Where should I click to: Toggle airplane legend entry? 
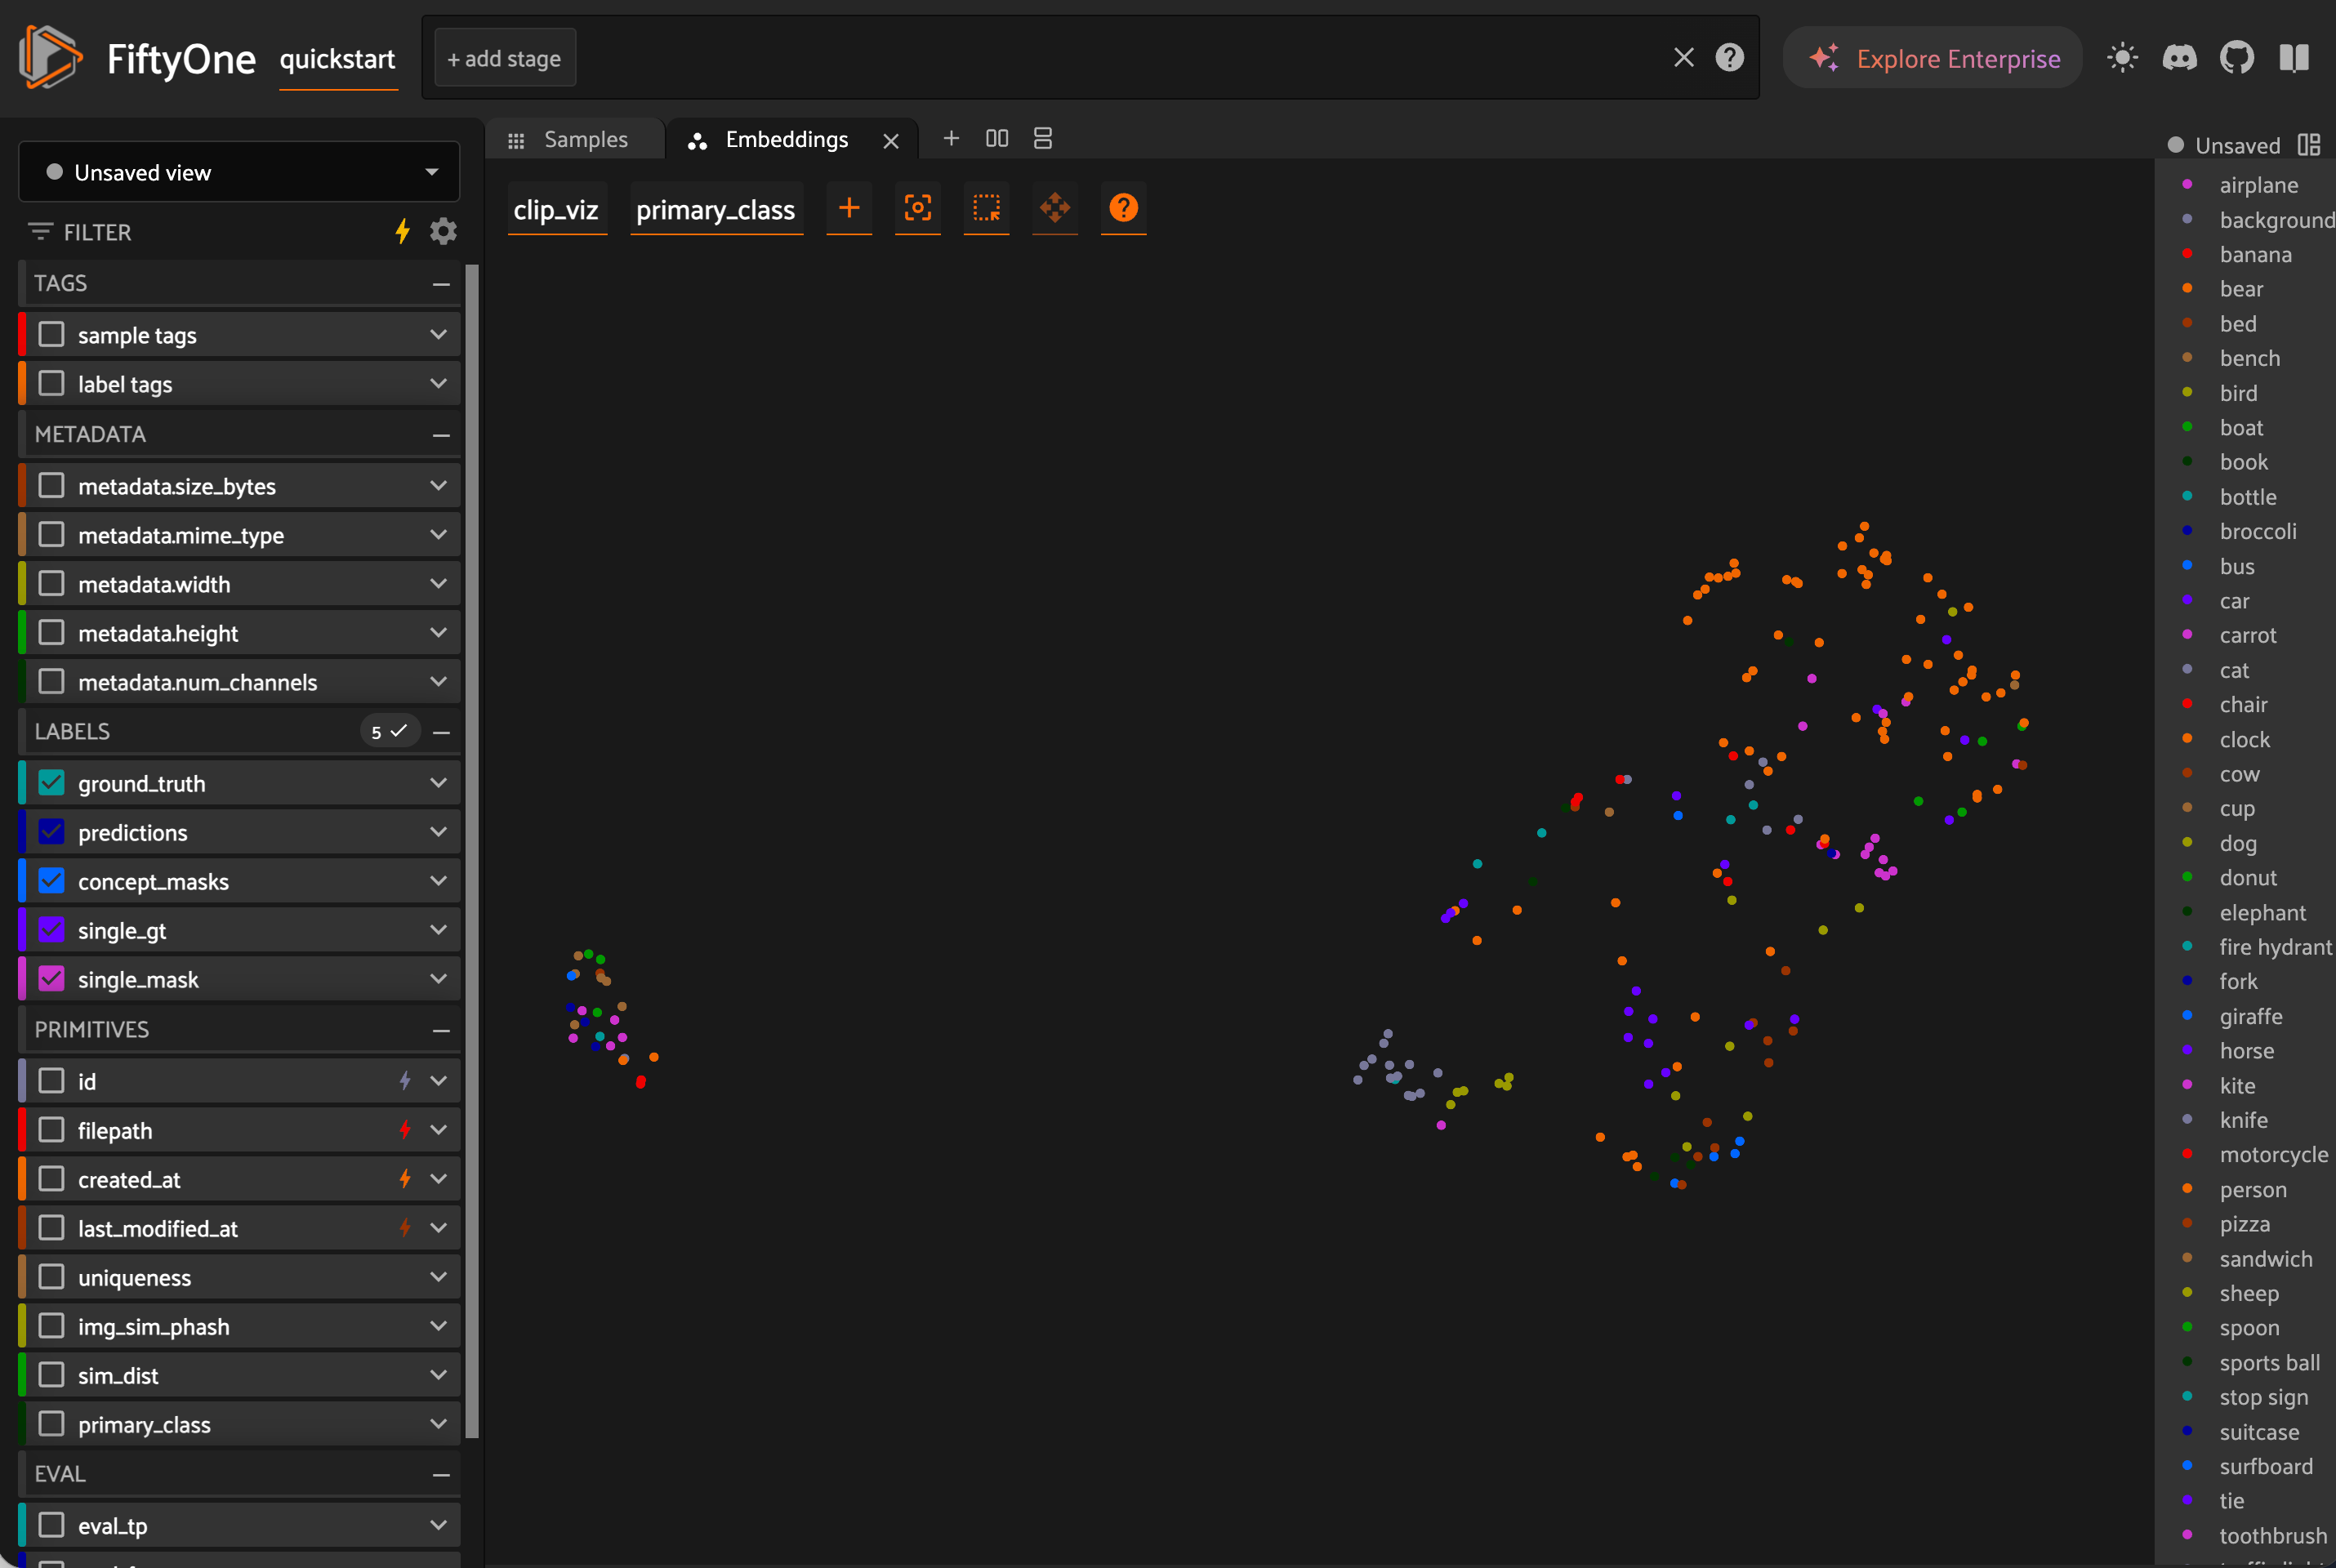coord(2257,185)
